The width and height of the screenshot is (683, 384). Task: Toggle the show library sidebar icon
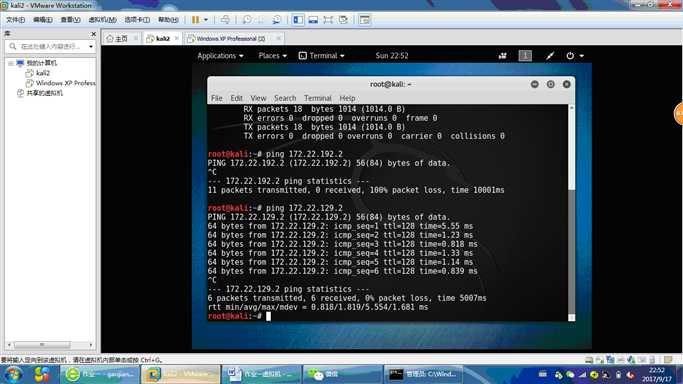point(298,20)
